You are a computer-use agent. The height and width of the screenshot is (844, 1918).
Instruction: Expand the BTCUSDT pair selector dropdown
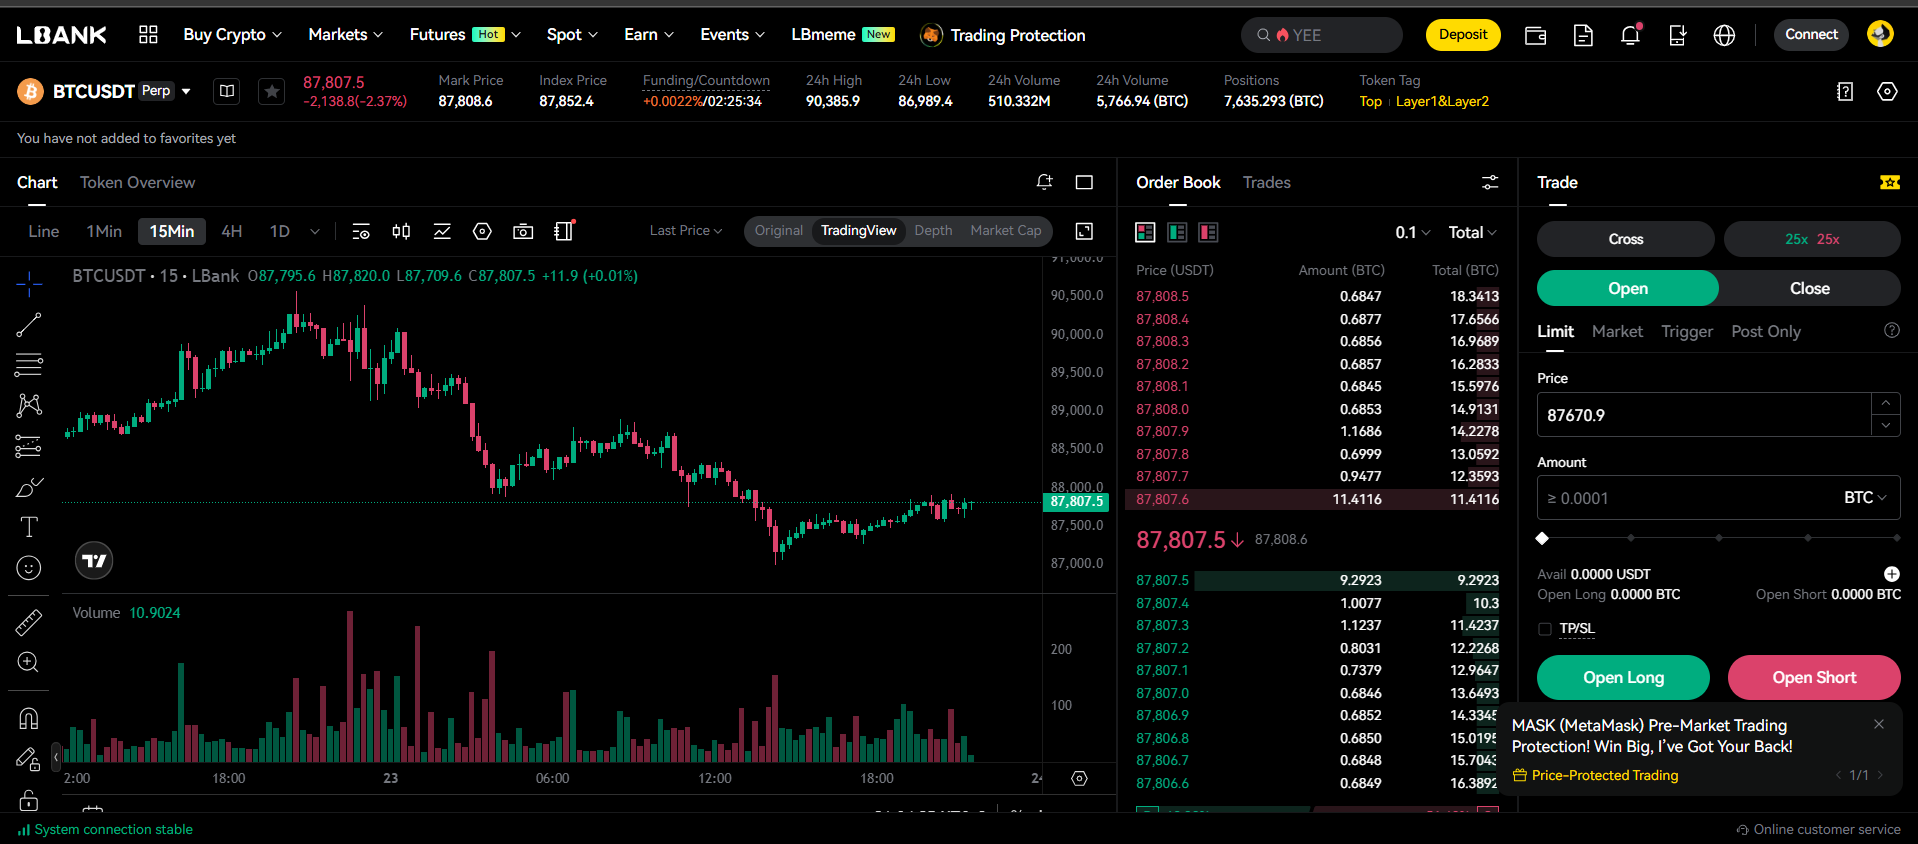[186, 91]
